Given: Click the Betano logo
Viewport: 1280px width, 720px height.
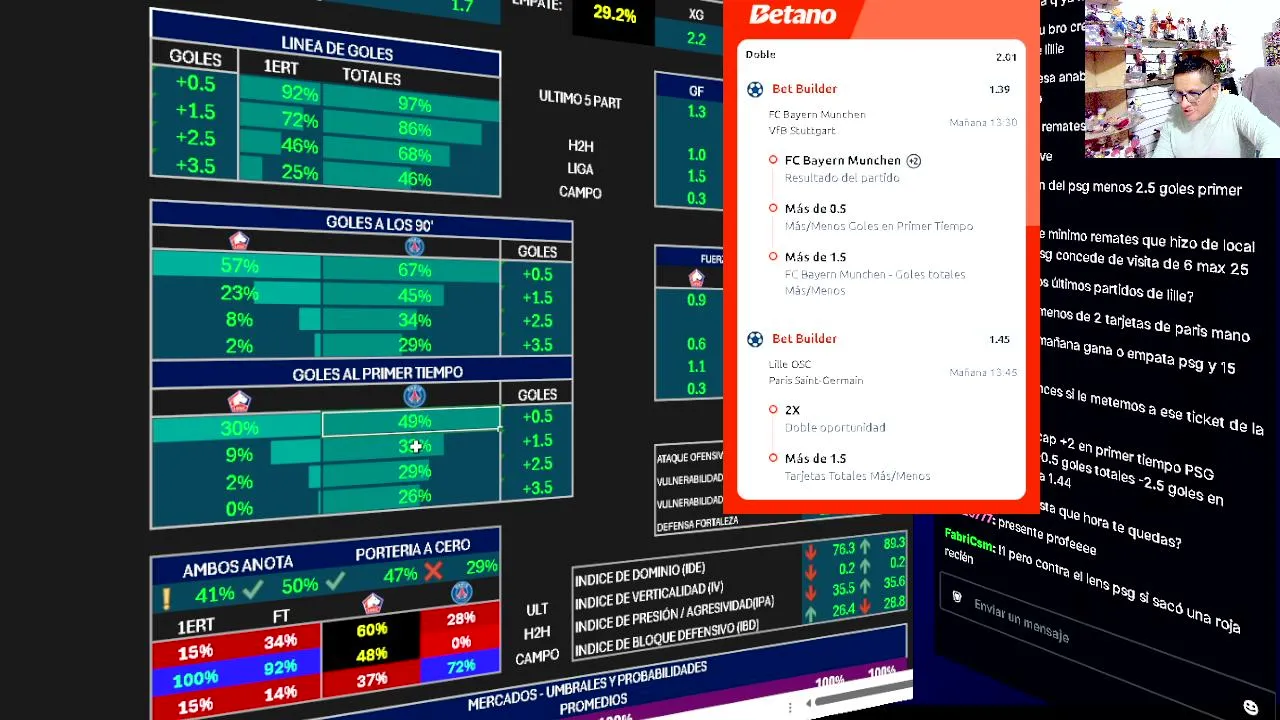Looking at the screenshot, I should (792, 14).
